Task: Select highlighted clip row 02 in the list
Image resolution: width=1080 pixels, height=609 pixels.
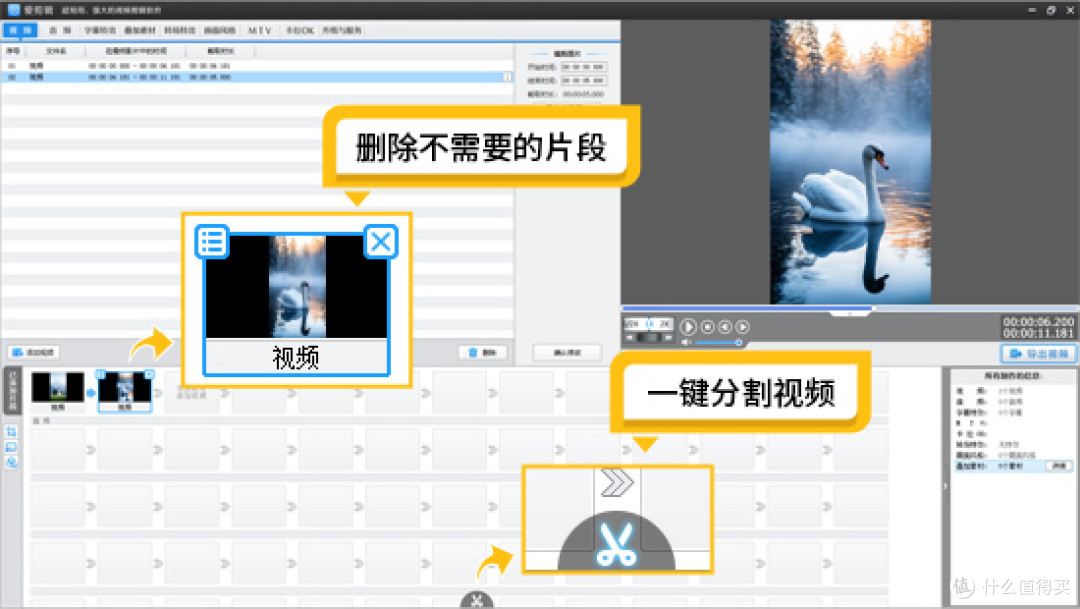Action: pos(256,77)
